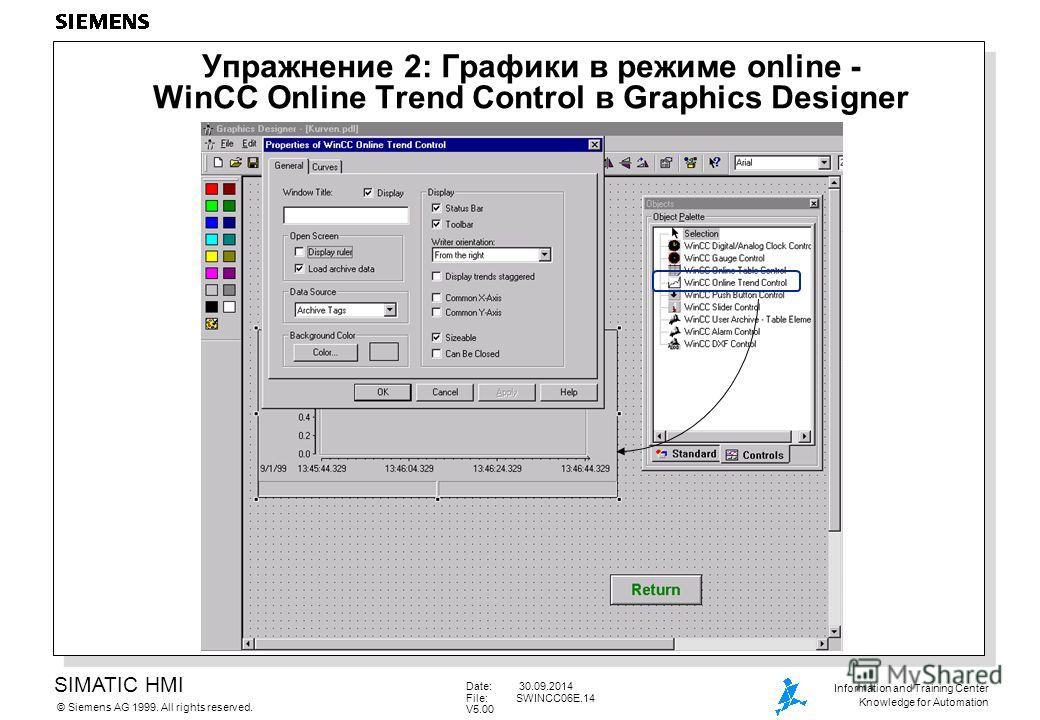The height and width of the screenshot is (720, 1040).
Task: Toggle the Sizeable checkbox
Action: (436, 337)
